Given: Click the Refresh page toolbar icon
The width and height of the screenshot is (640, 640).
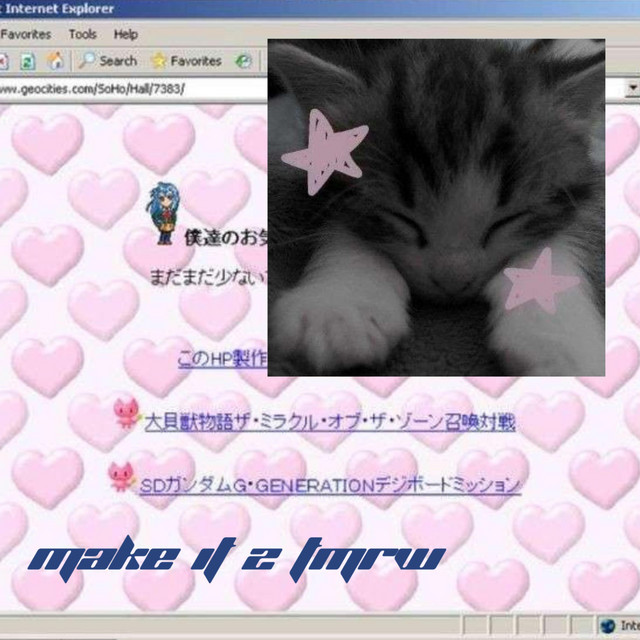Looking at the screenshot, I should click(x=28, y=61).
